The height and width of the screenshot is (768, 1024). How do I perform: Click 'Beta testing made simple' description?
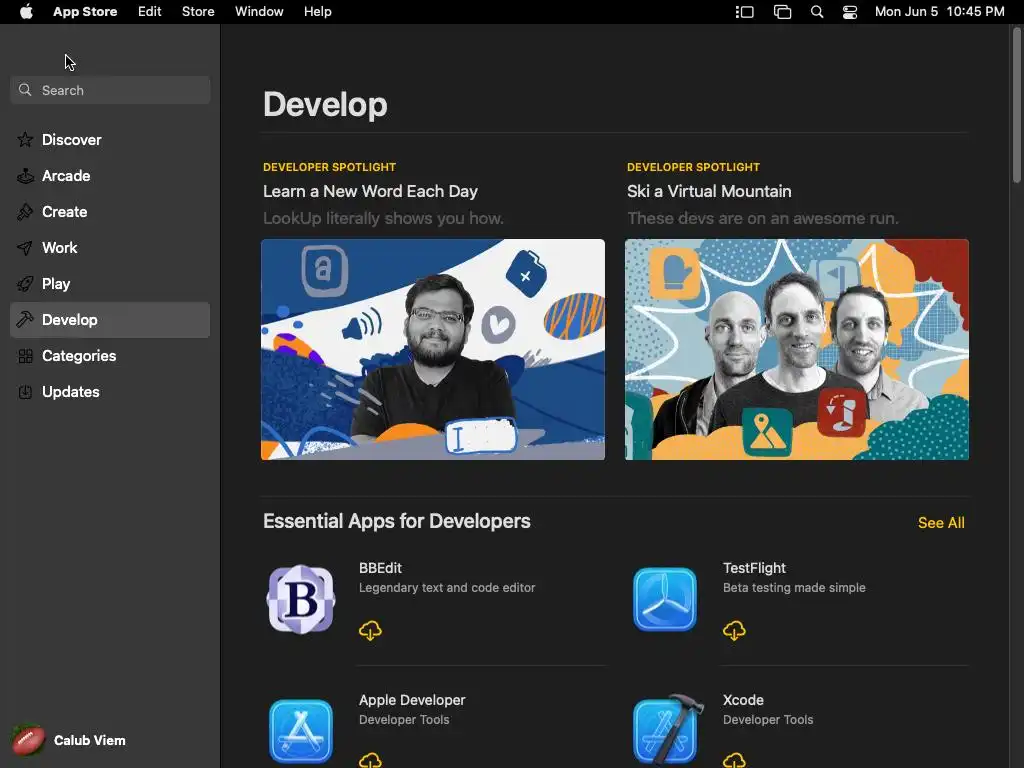pyautogui.click(x=794, y=588)
